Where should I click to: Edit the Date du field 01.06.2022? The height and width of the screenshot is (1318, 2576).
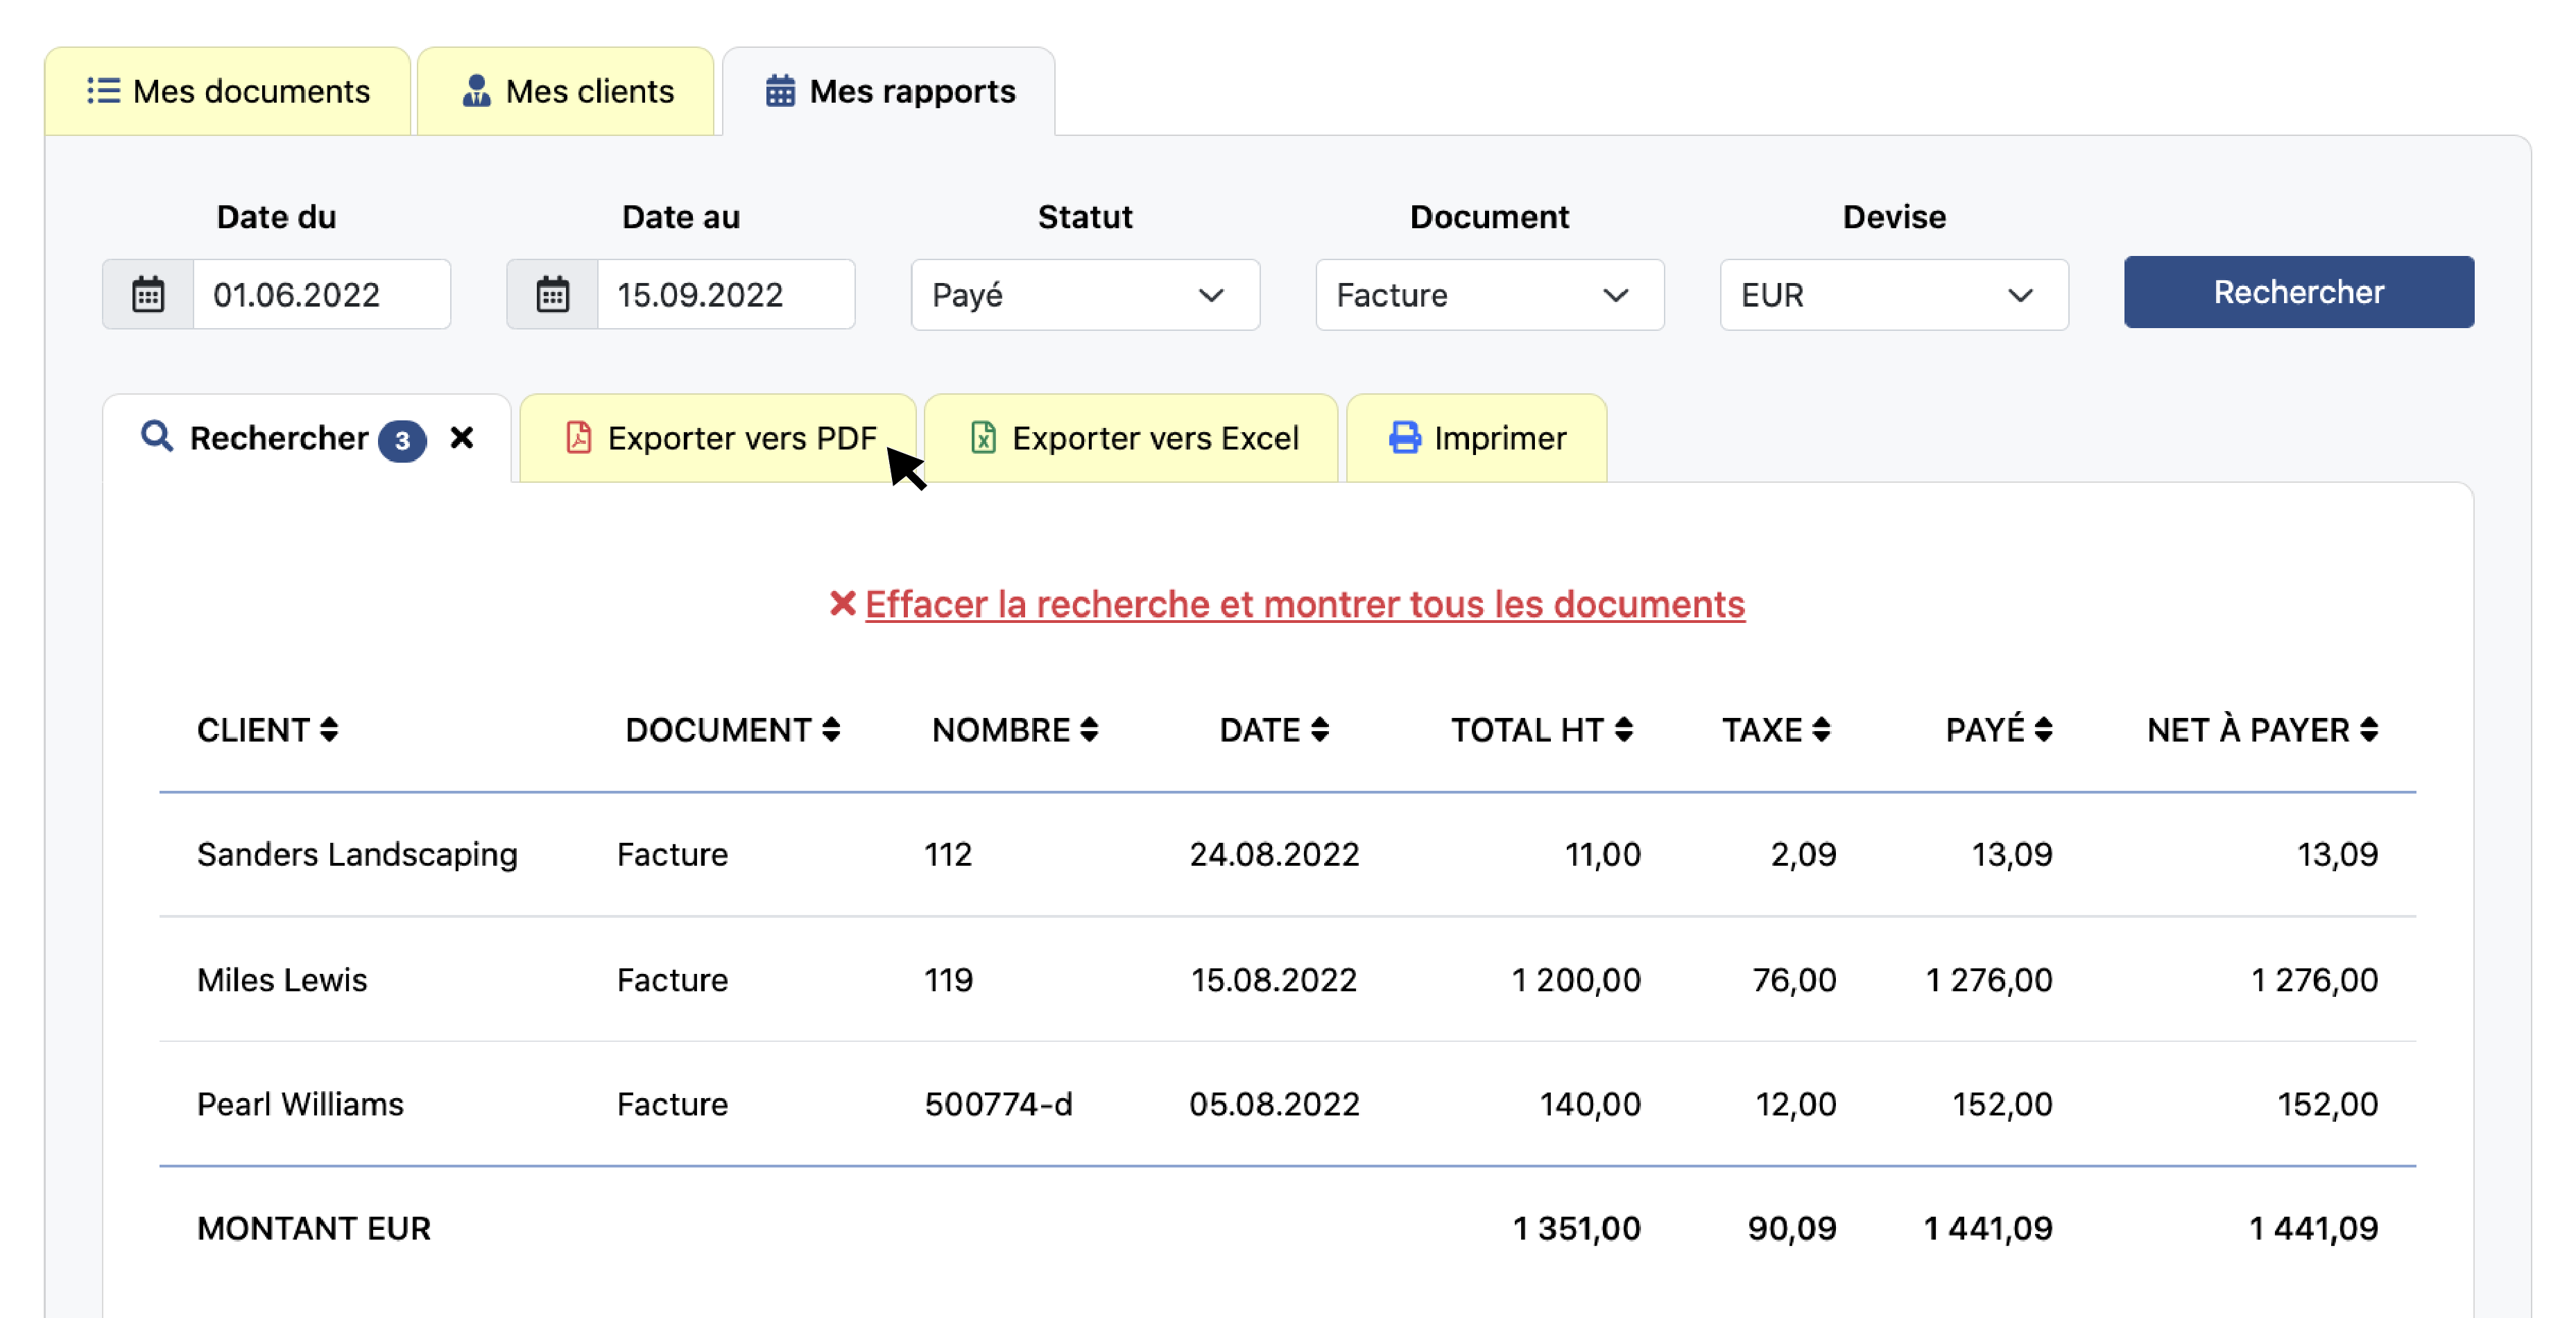coord(321,295)
